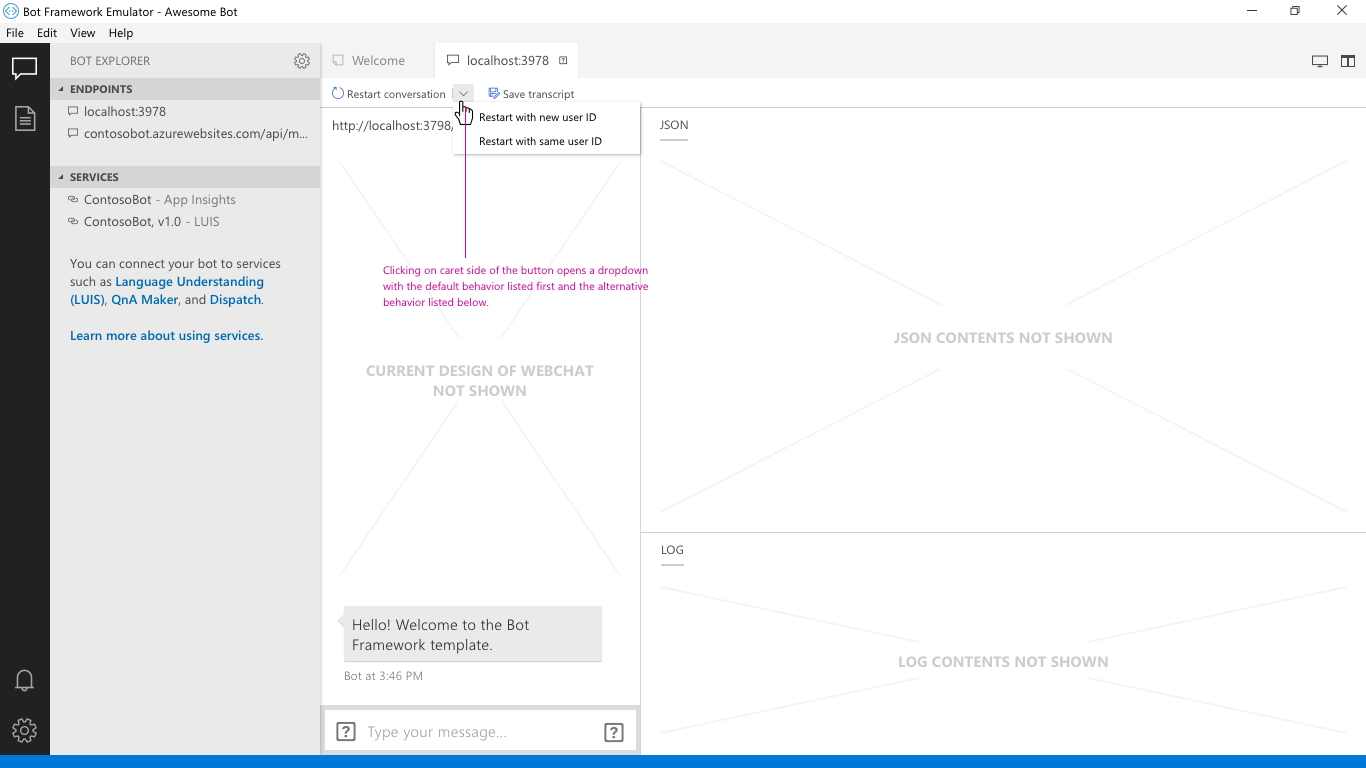Restore down the emulator window
This screenshot has height=768, width=1366.
[x=1295, y=11]
